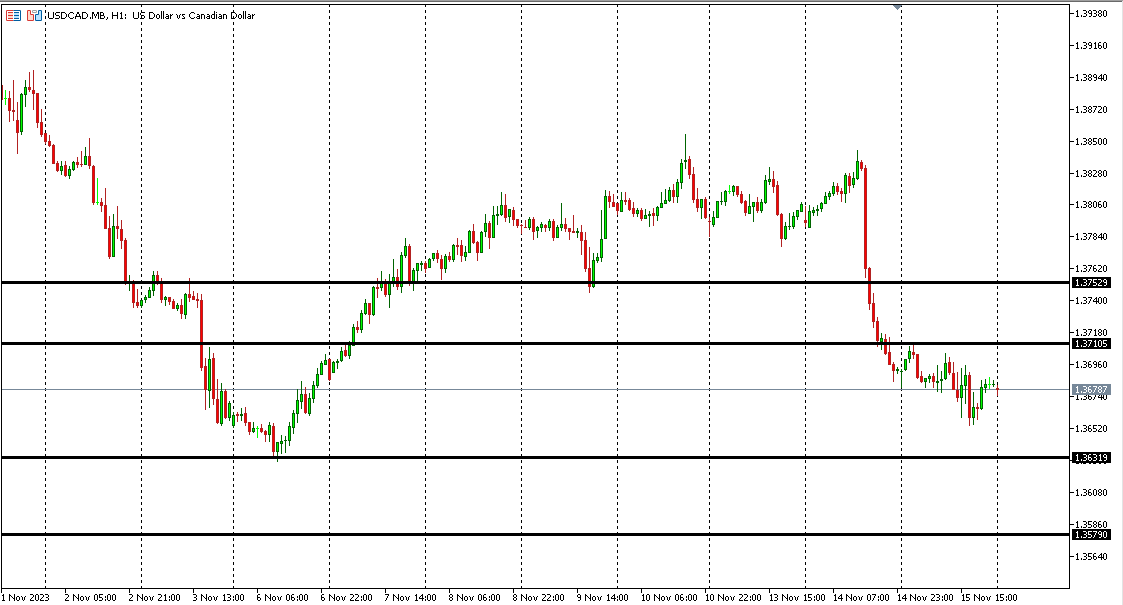This screenshot has height=605, width=1123.
Task: Click price scale value 1.36520
Action: 1091,428
